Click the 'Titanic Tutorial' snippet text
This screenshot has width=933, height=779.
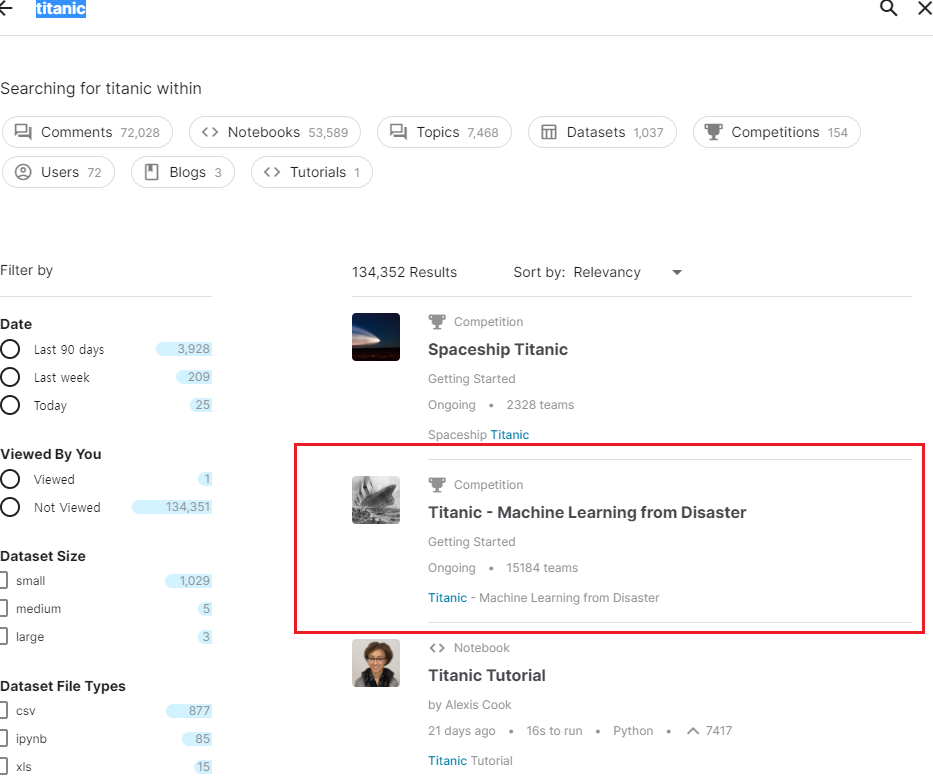[470, 761]
